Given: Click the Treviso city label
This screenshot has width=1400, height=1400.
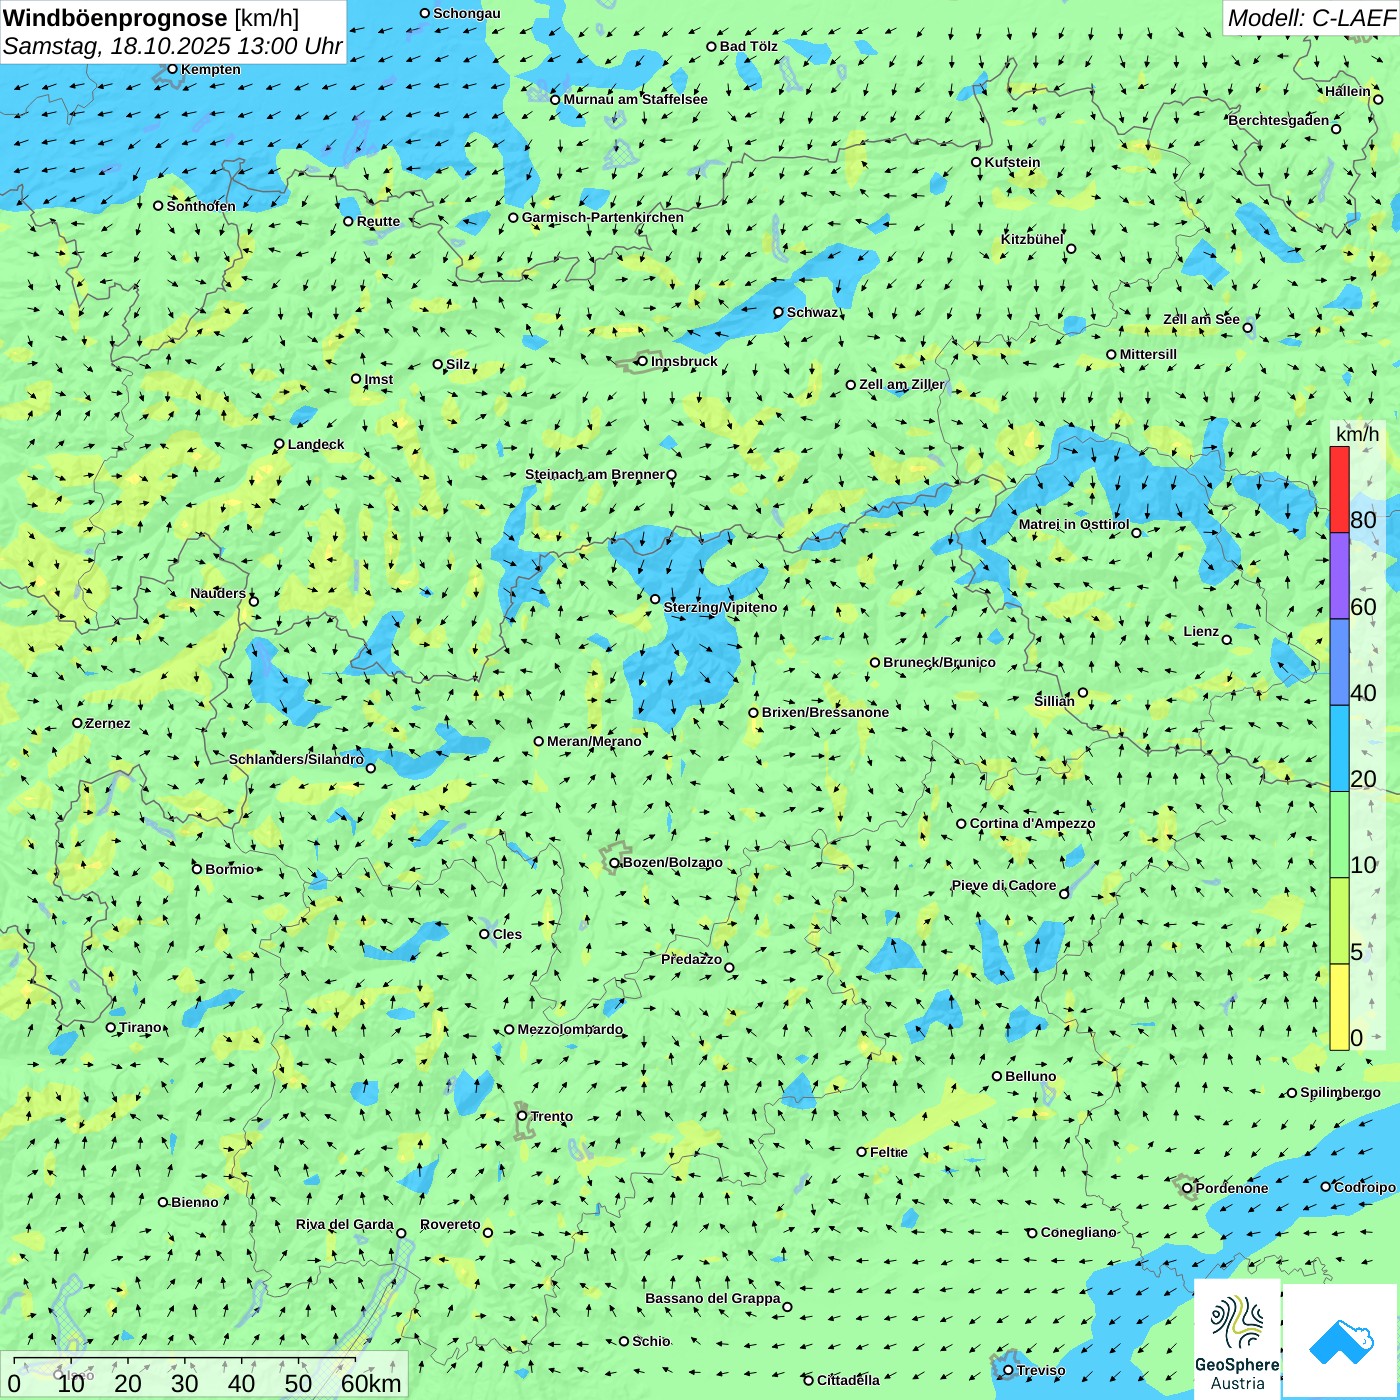Looking at the screenshot, I should 1041,1370.
